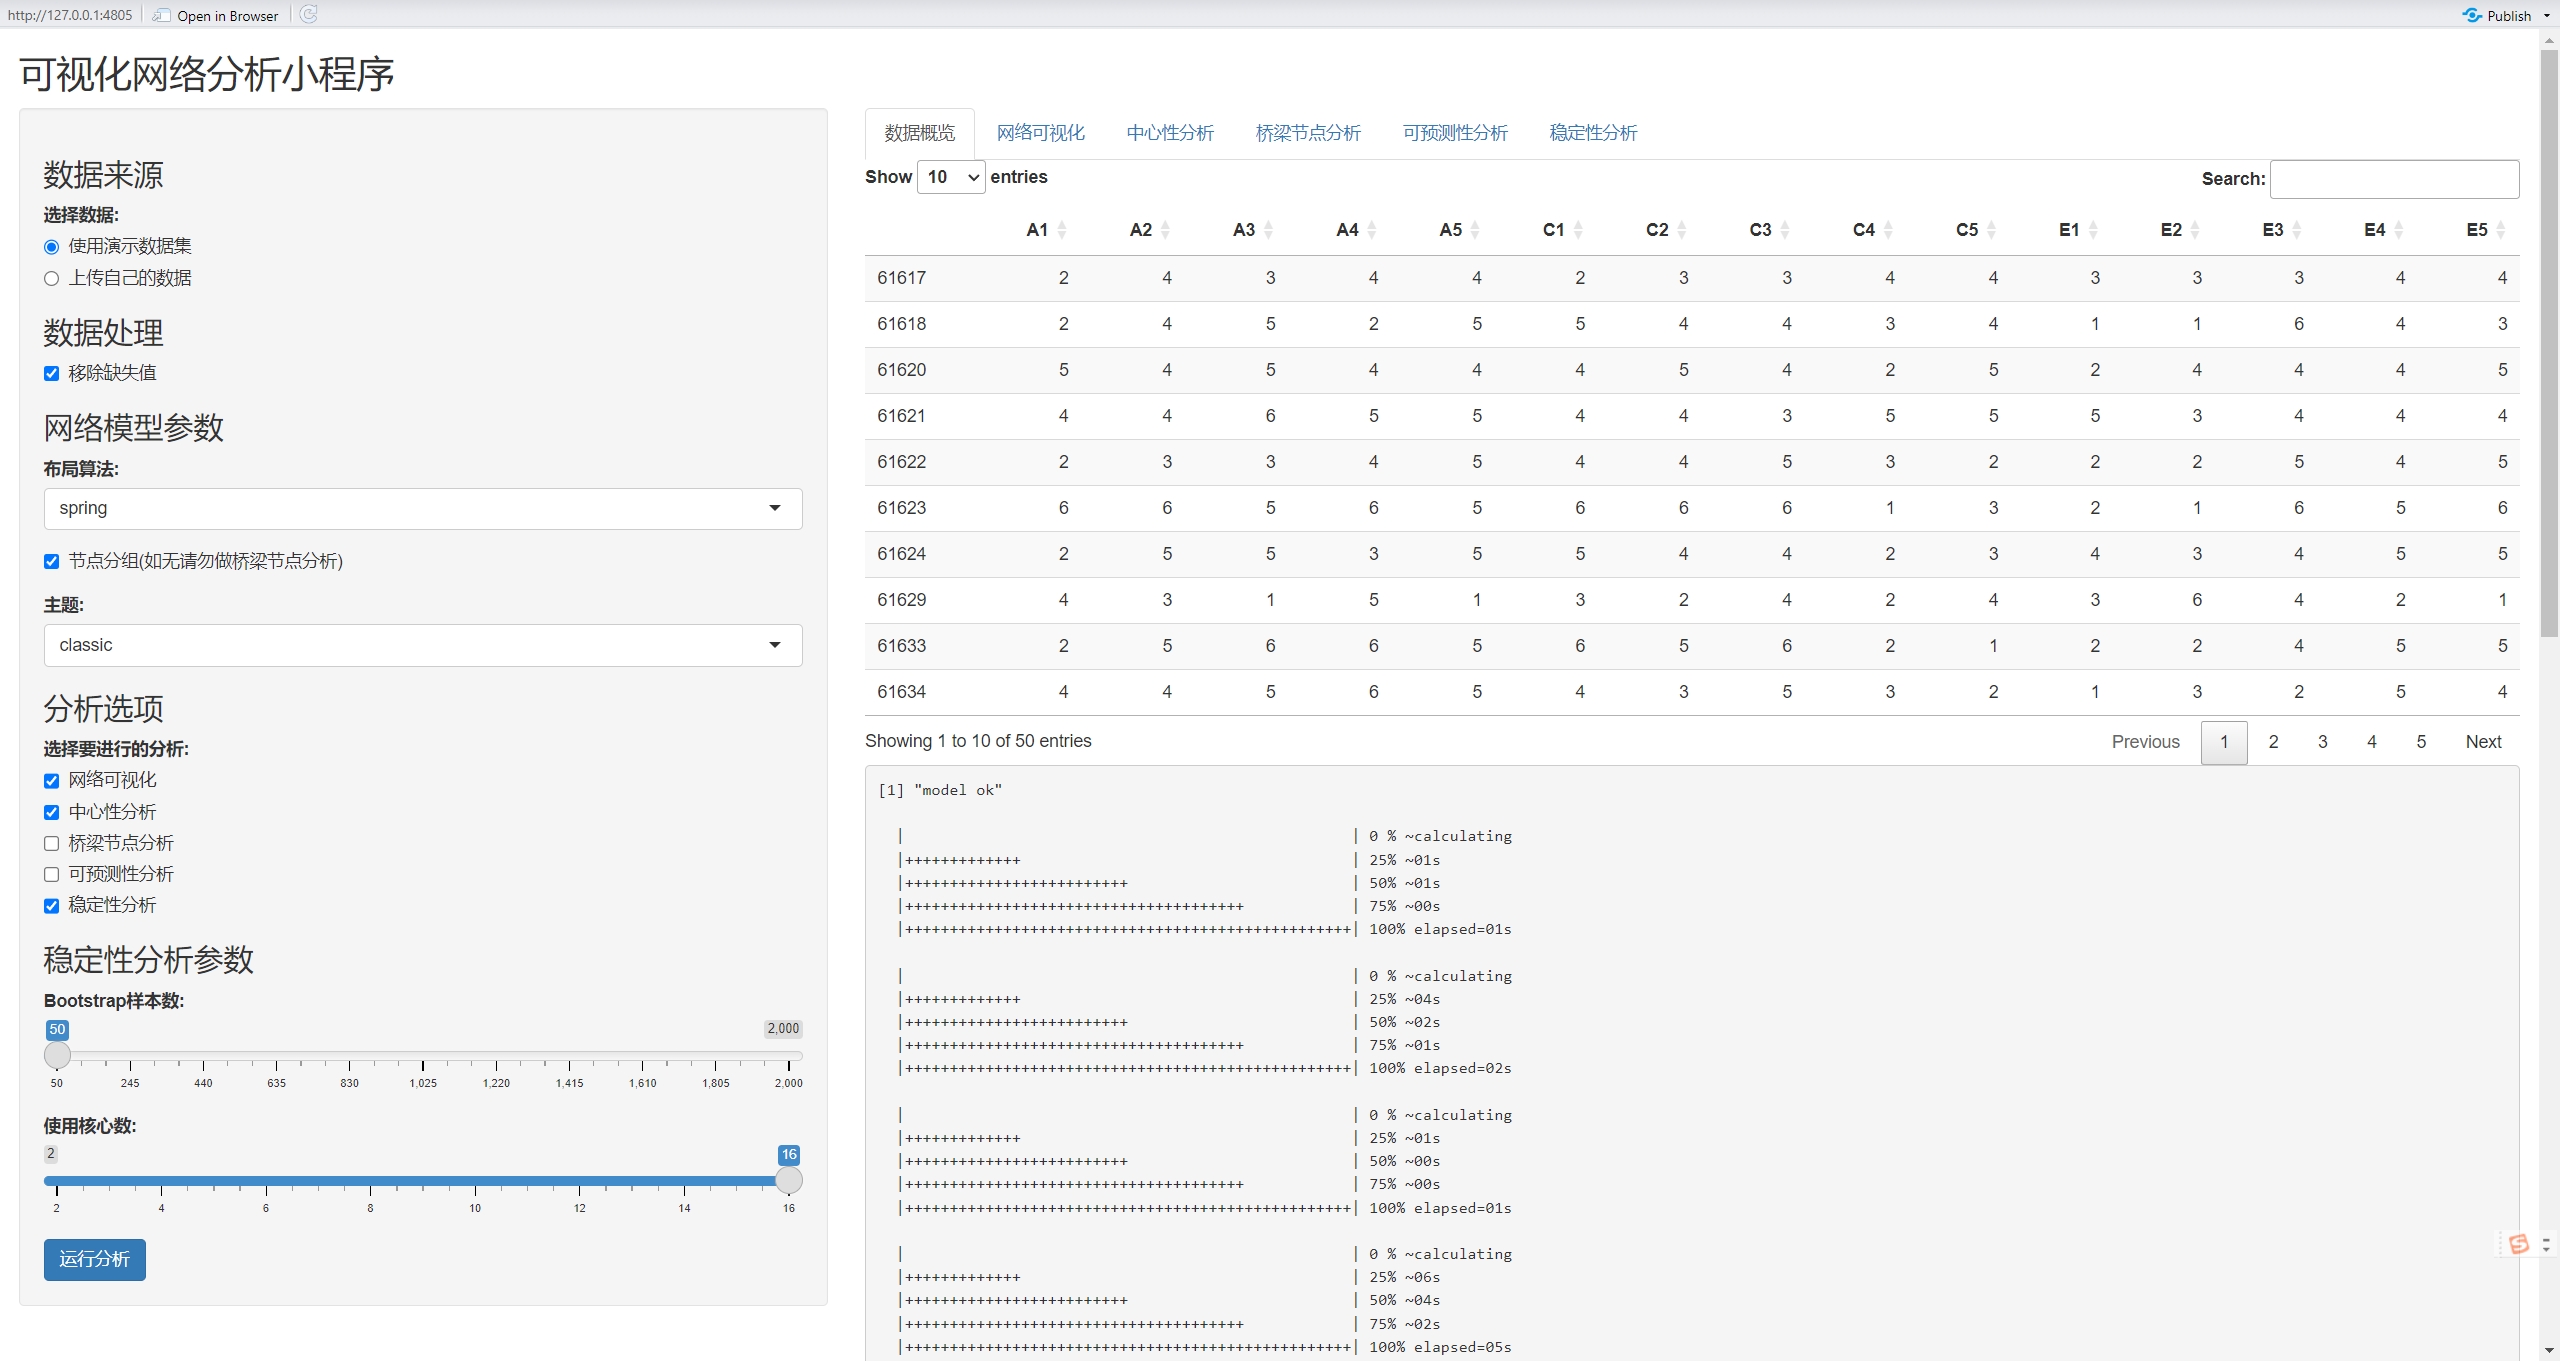2560x1361 pixels.
Task: Expand the classic theme dropdown
Action: click(x=423, y=646)
